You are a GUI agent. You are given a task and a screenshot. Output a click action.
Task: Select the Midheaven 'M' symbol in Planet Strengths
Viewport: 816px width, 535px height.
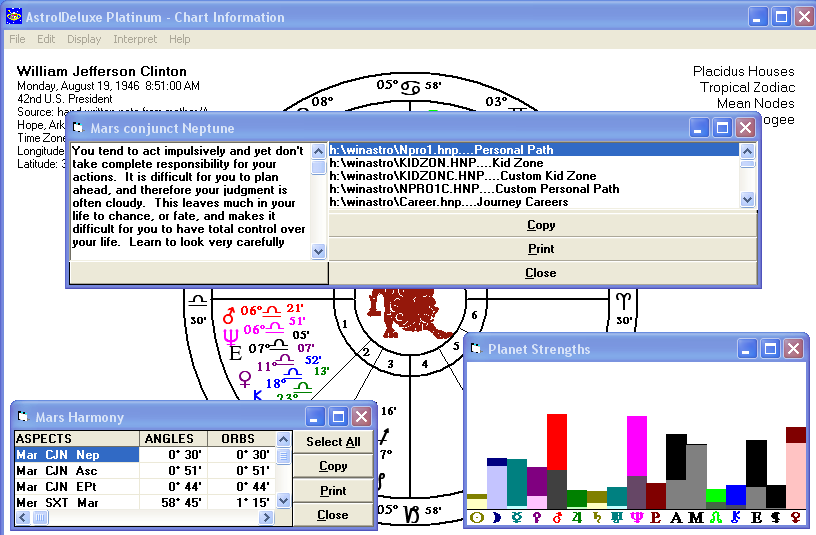pos(696,517)
